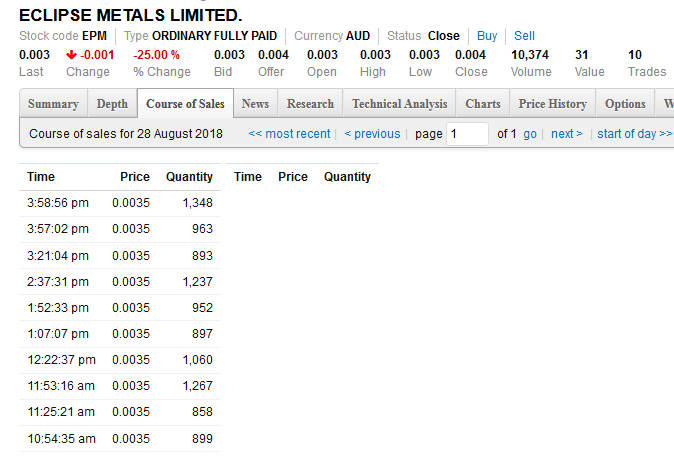Select the 3:58:56 pm trade time
Image resolution: width=674 pixels, height=460 pixels.
coord(58,203)
